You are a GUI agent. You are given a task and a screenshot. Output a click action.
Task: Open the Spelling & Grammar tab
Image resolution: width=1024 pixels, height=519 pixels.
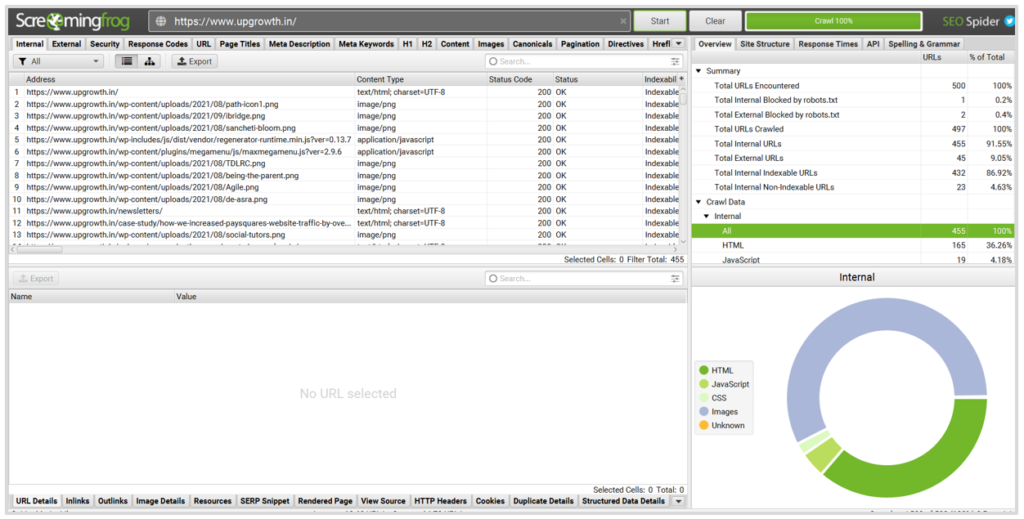pyautogui.click(x=924, y=44)
